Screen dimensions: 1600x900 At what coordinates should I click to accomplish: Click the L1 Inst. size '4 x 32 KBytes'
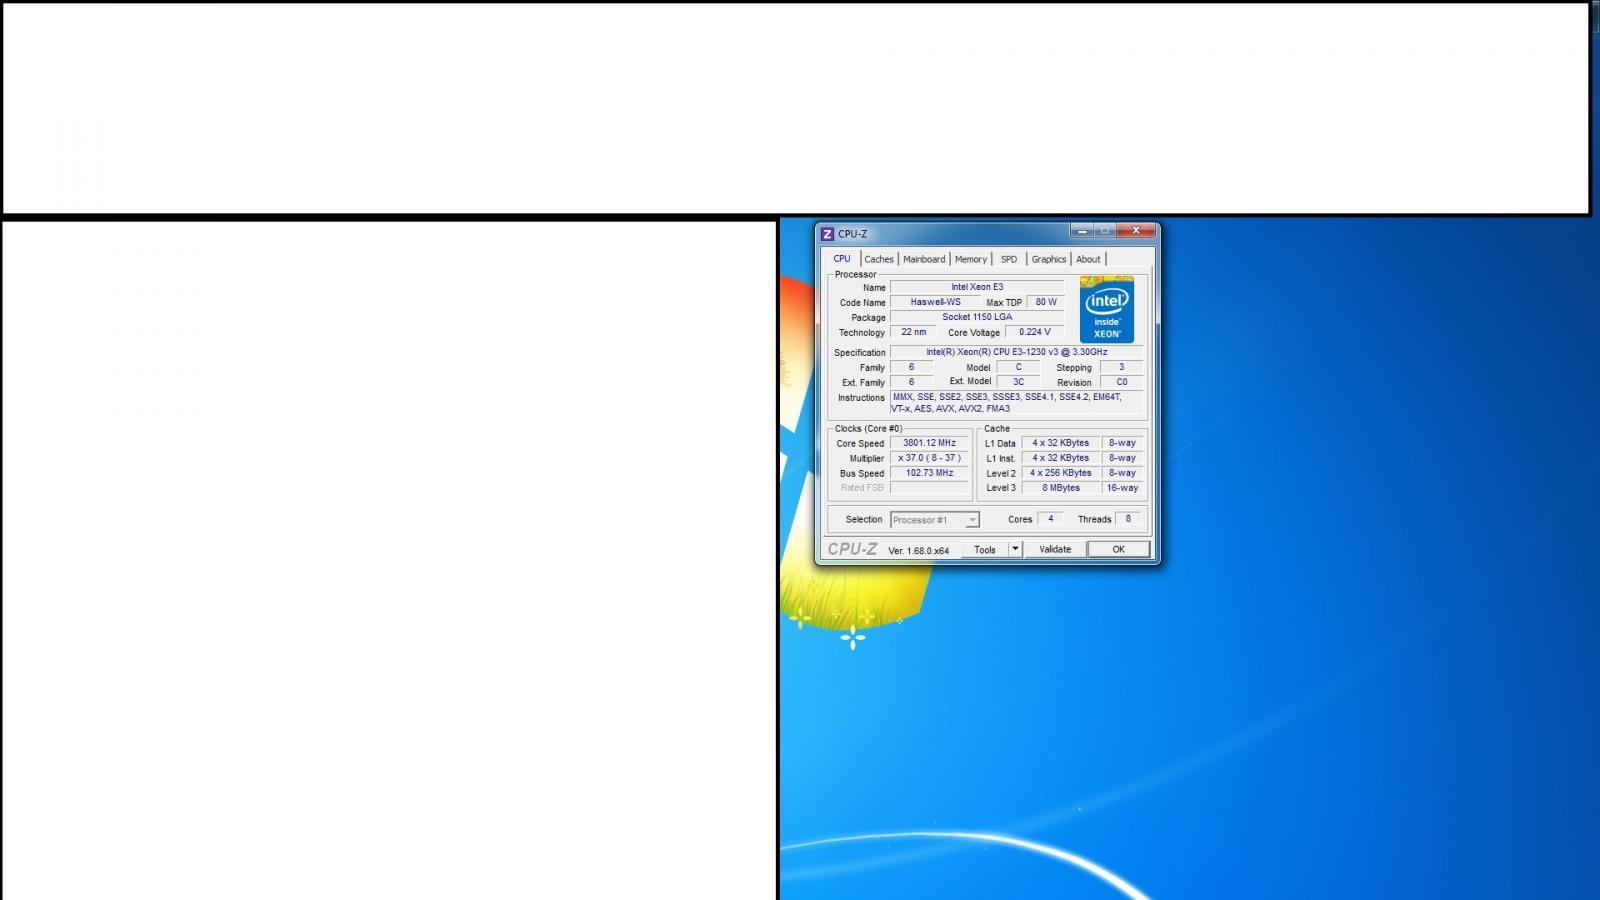coord(1060,458)
